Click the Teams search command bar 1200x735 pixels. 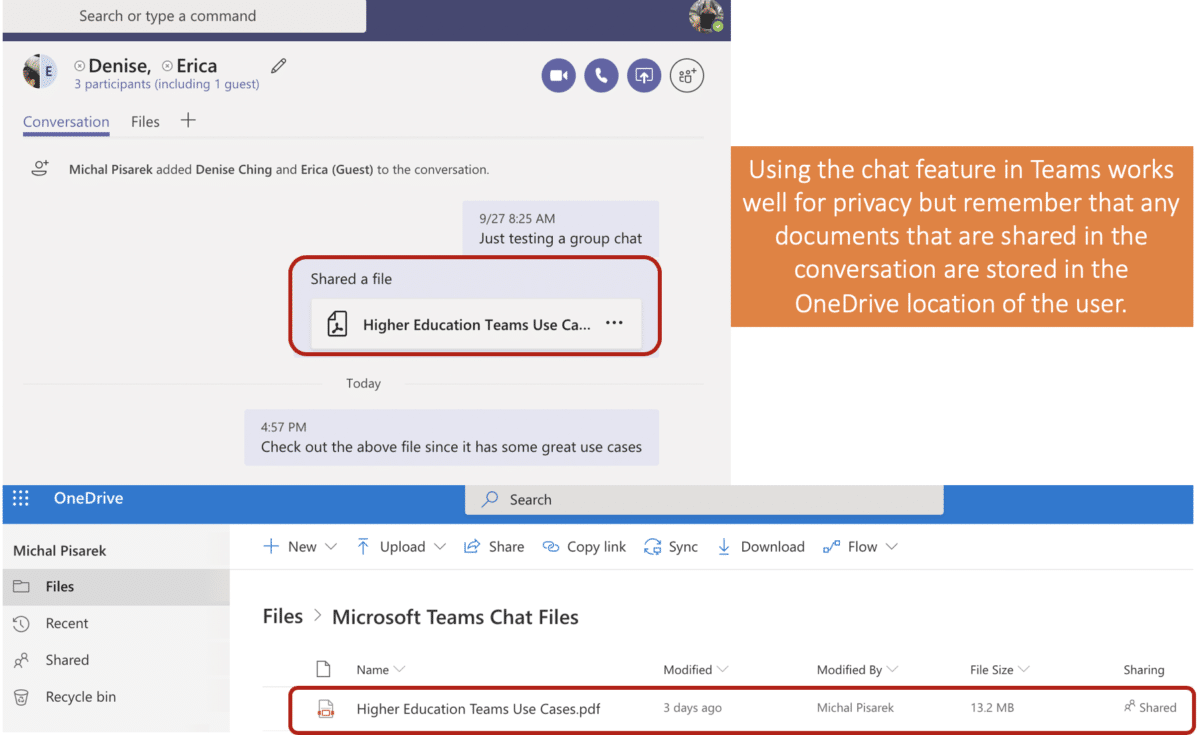coord(184,16)
